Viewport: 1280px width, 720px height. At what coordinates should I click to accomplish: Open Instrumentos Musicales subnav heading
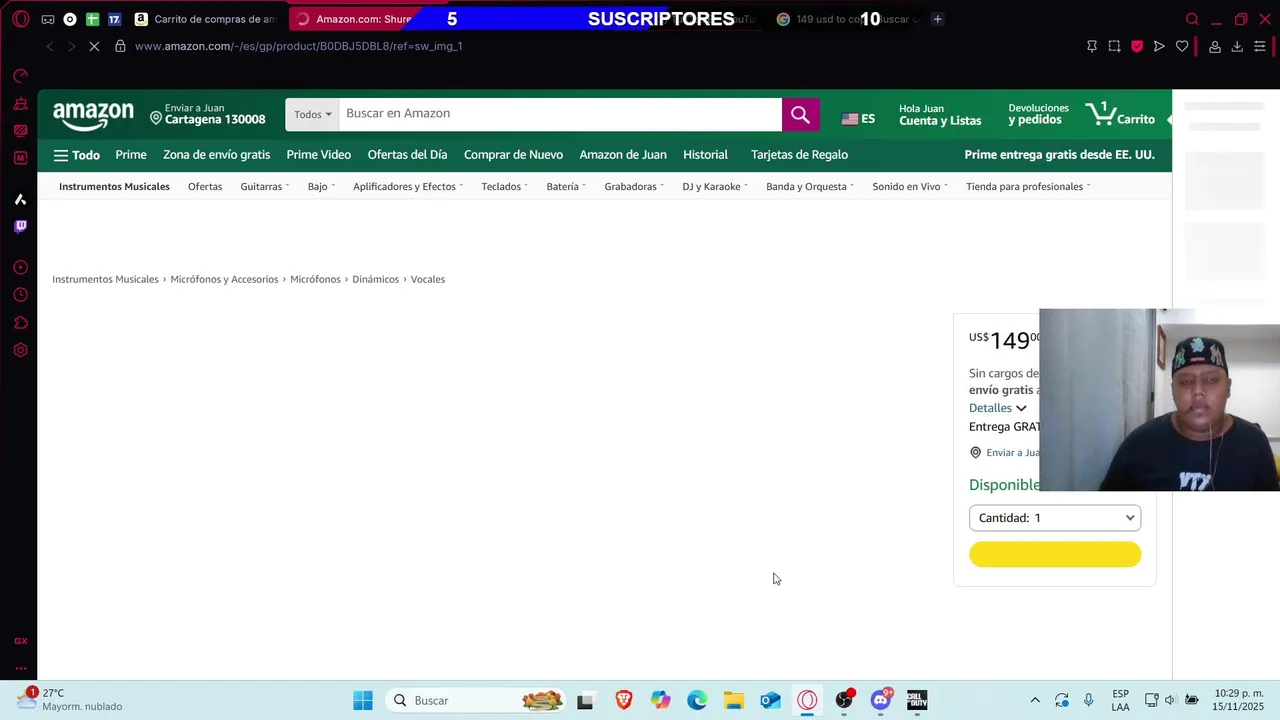coord(114,187)
